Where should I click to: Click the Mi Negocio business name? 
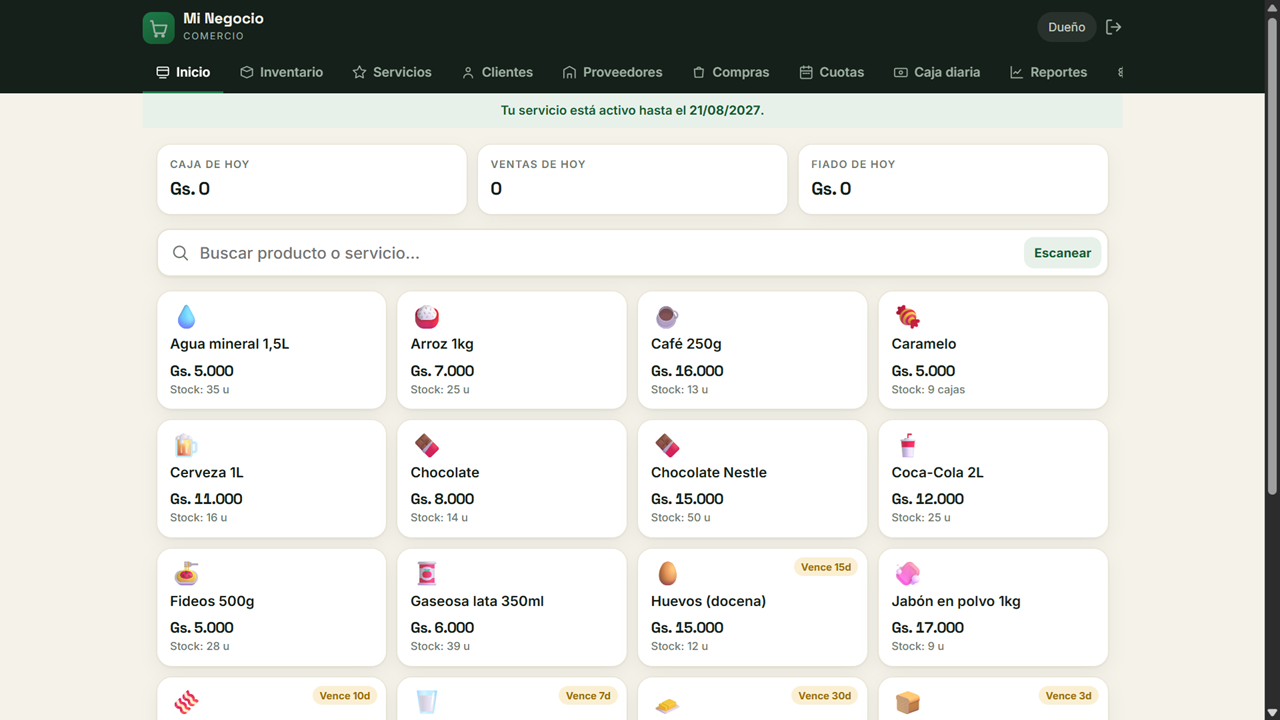tap(224, 19)
